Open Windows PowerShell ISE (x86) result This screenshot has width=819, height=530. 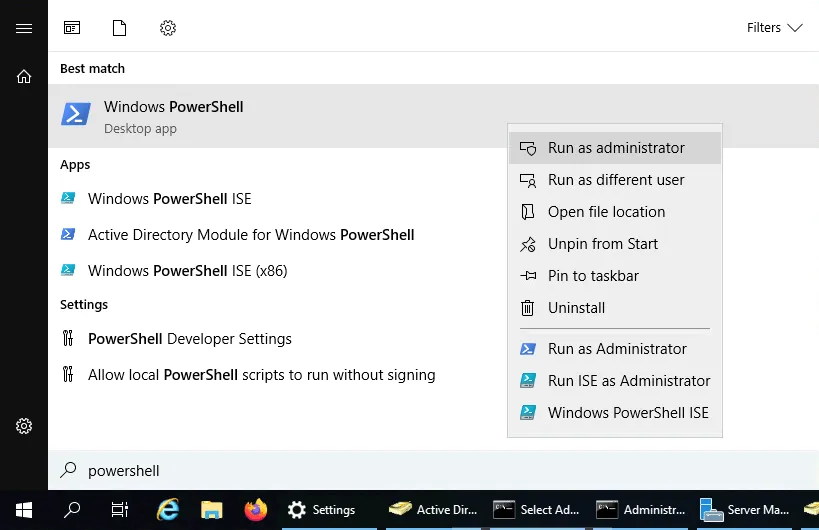187,271
